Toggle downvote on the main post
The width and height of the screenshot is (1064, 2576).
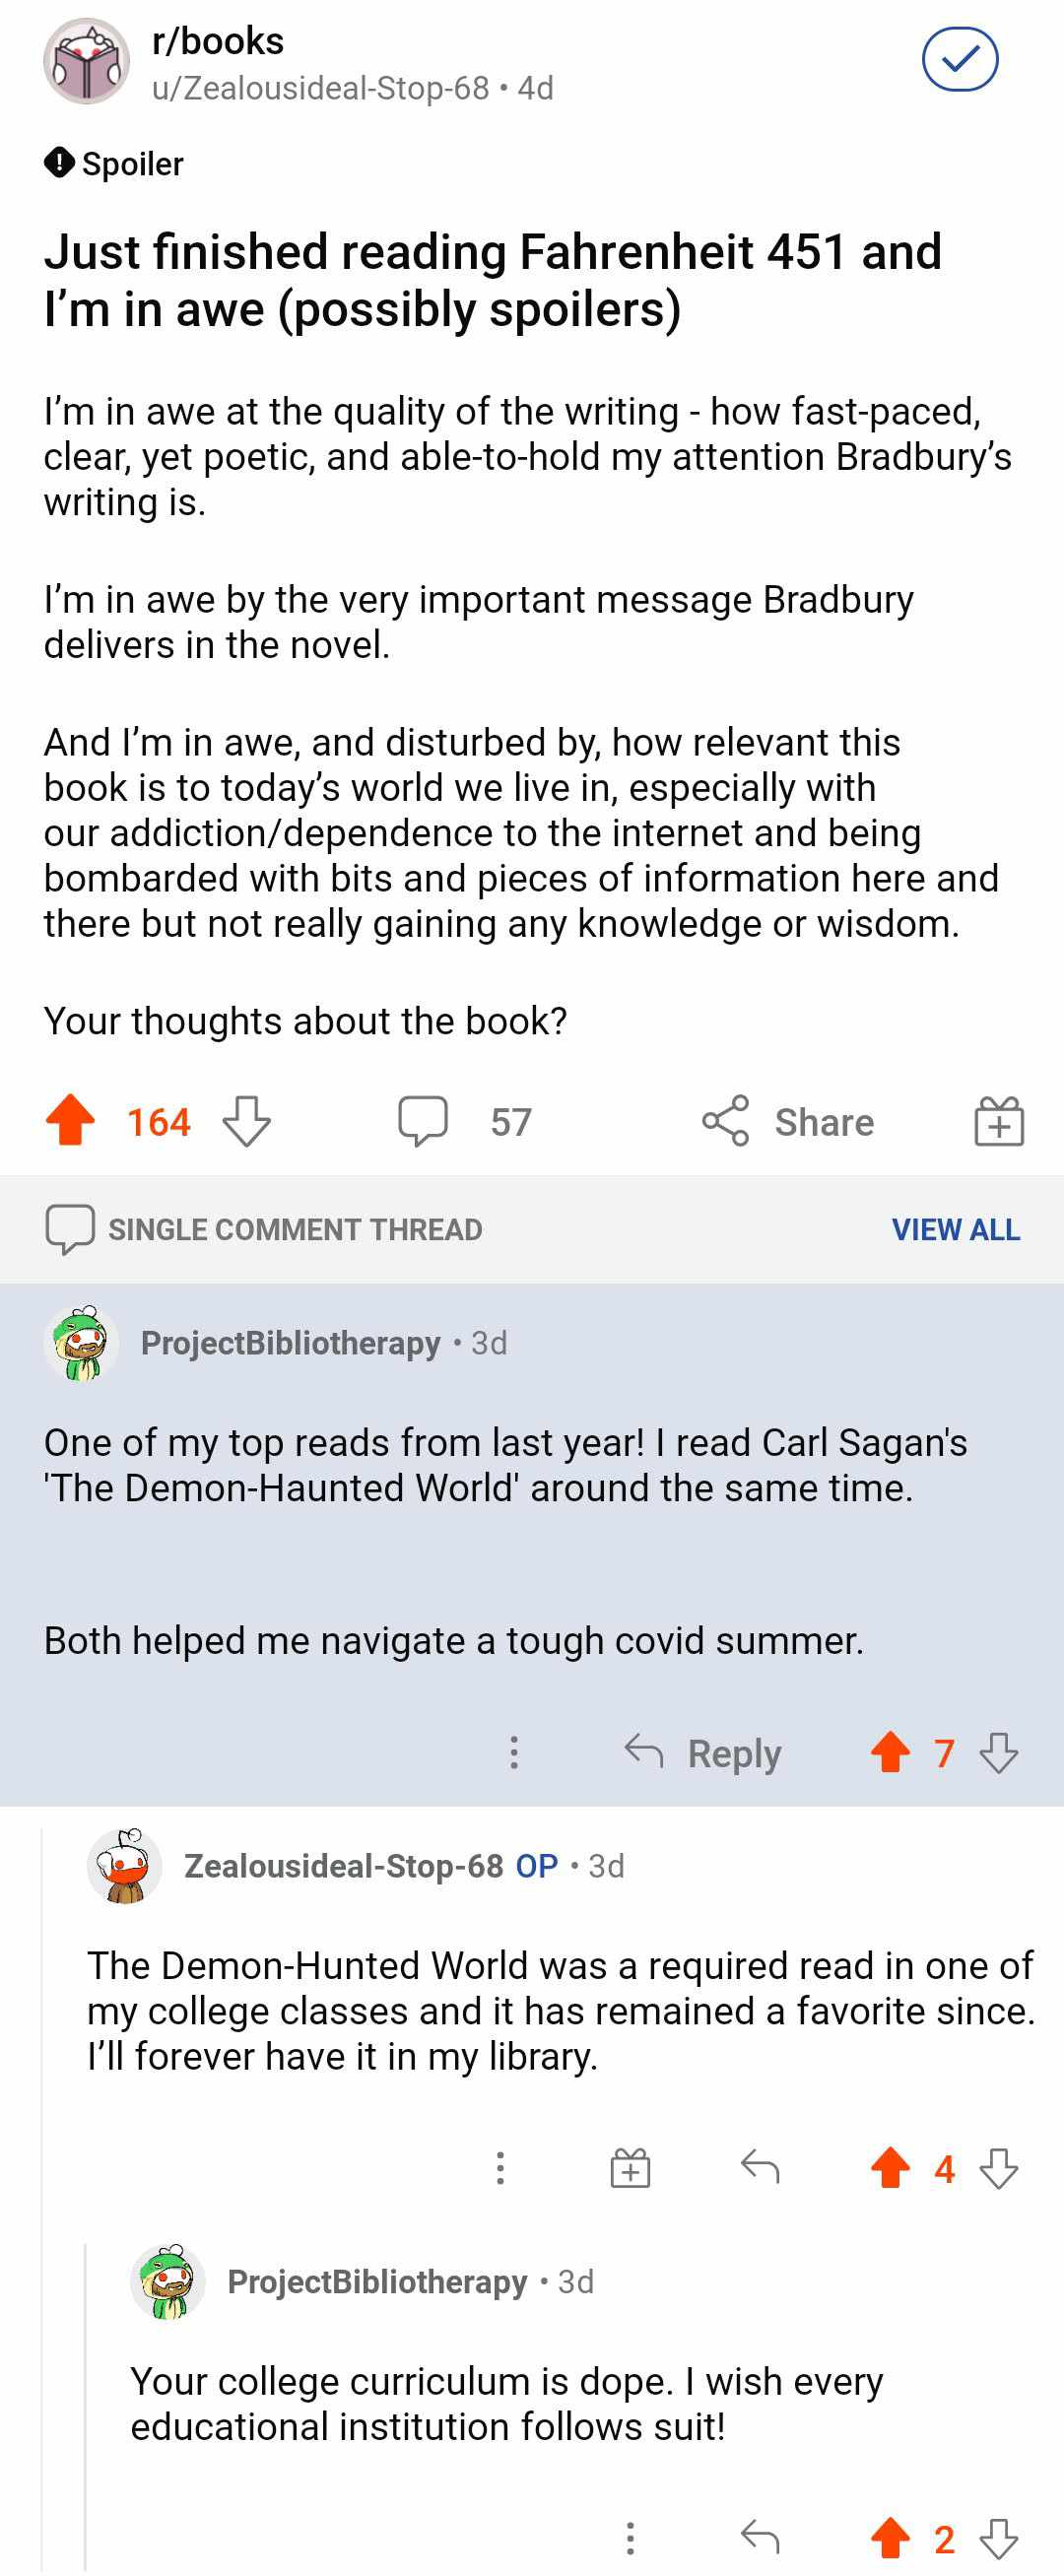click(x=246, y=1120)
